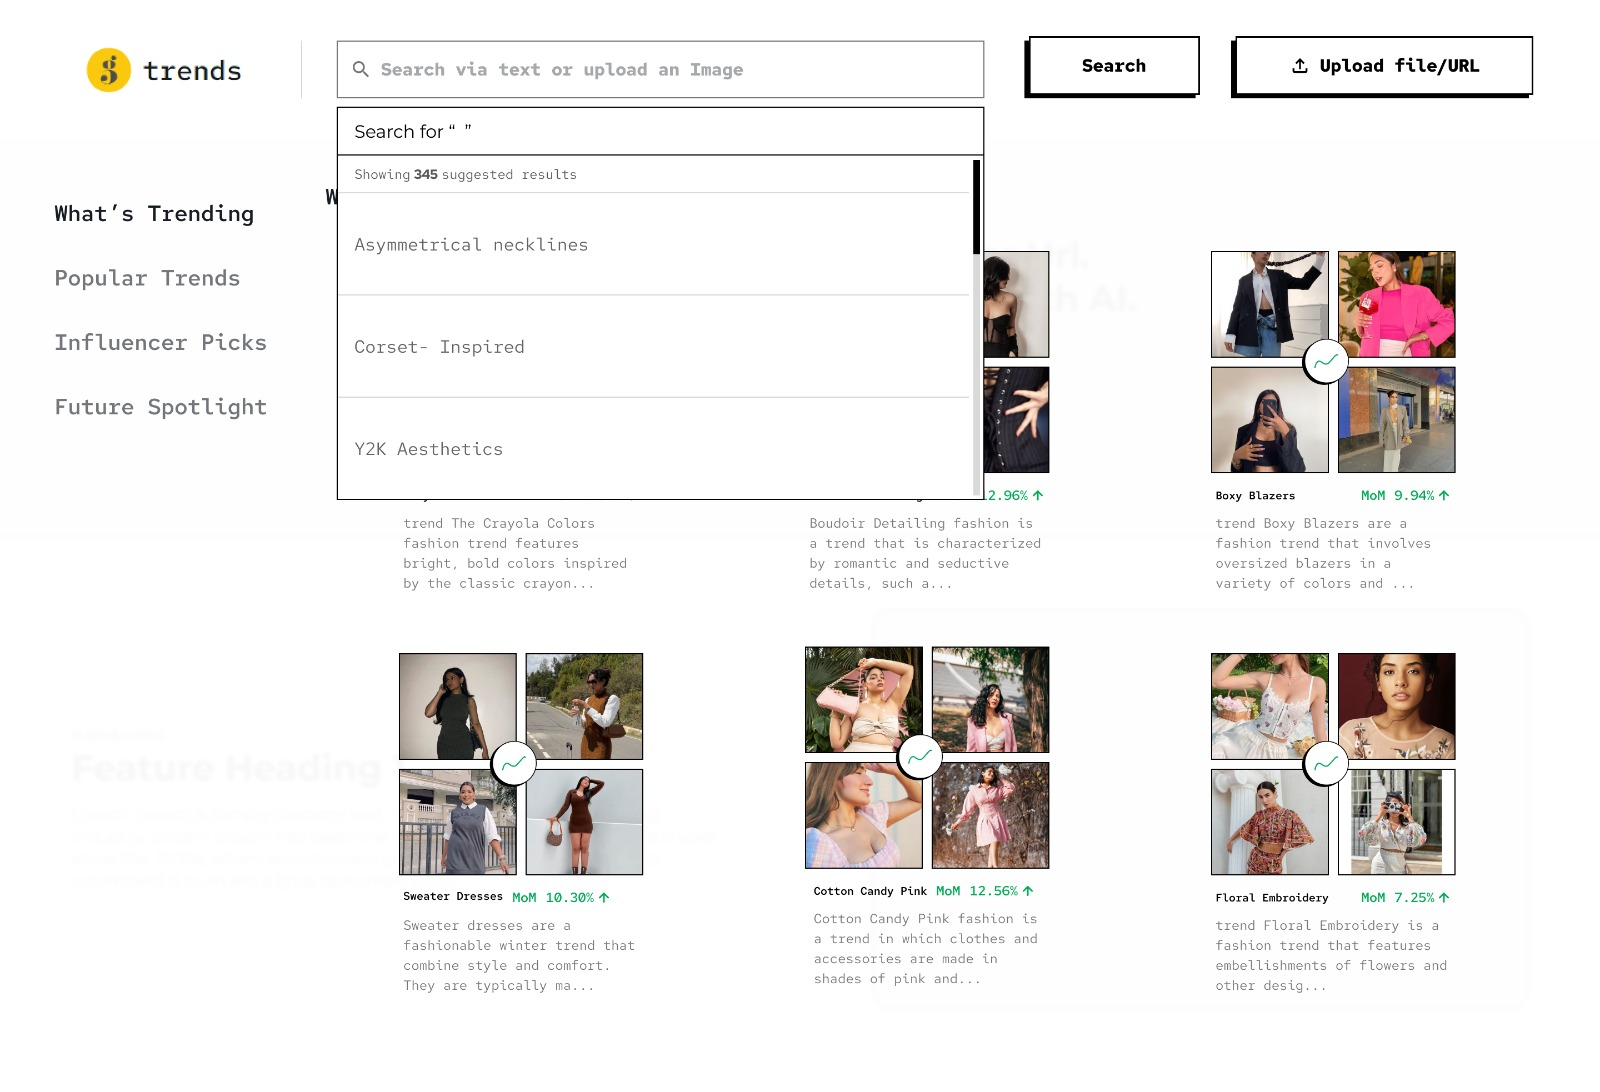1600x1092 pixels.
Task: Open the man in black blazer photo
Action: tap(1270, 304)
